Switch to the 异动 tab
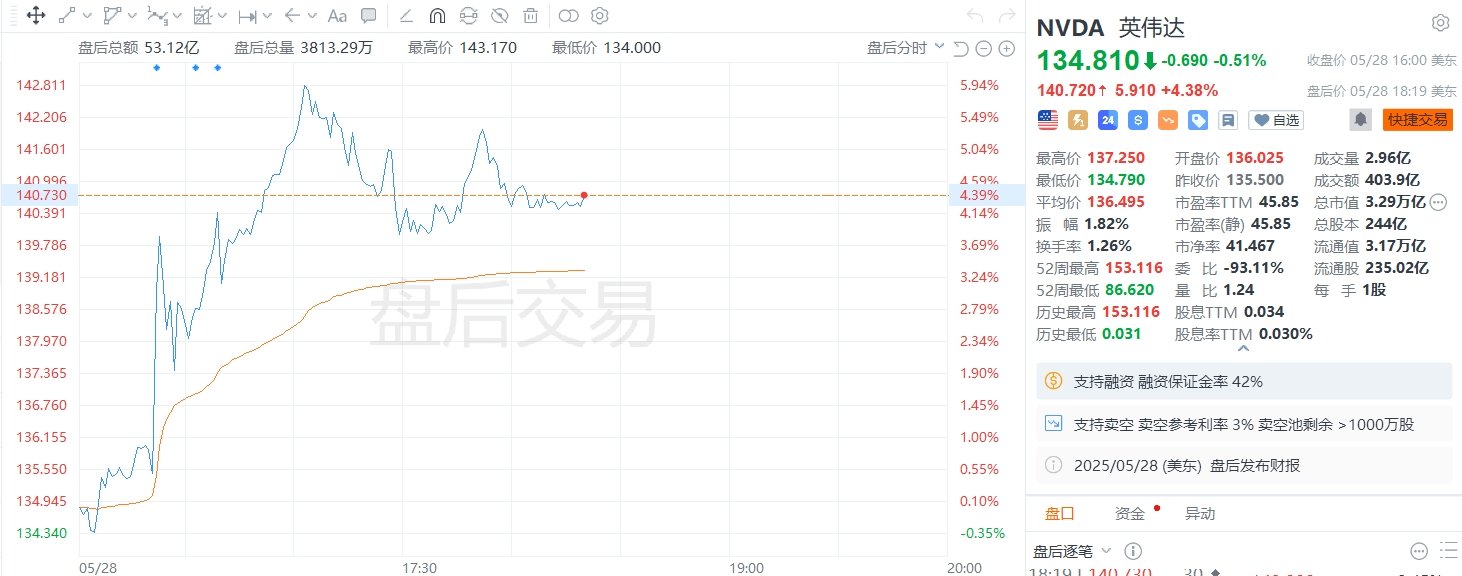1462x576 pixels. coord(1200,513)
